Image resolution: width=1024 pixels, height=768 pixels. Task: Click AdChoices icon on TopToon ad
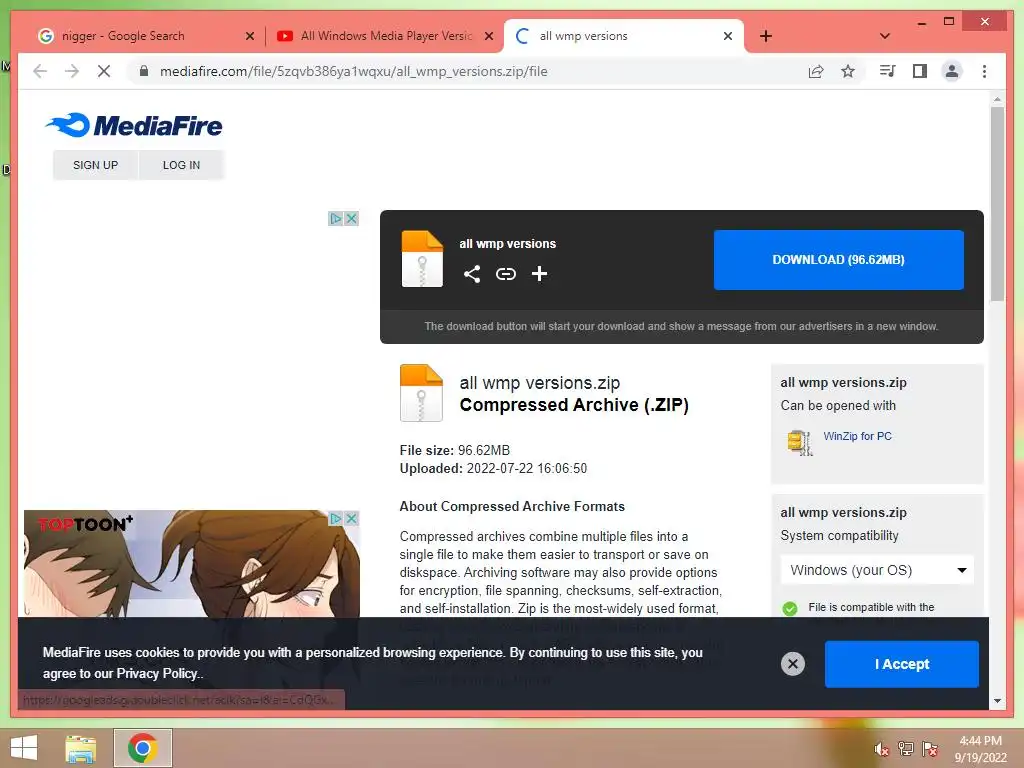pos(336,519)
